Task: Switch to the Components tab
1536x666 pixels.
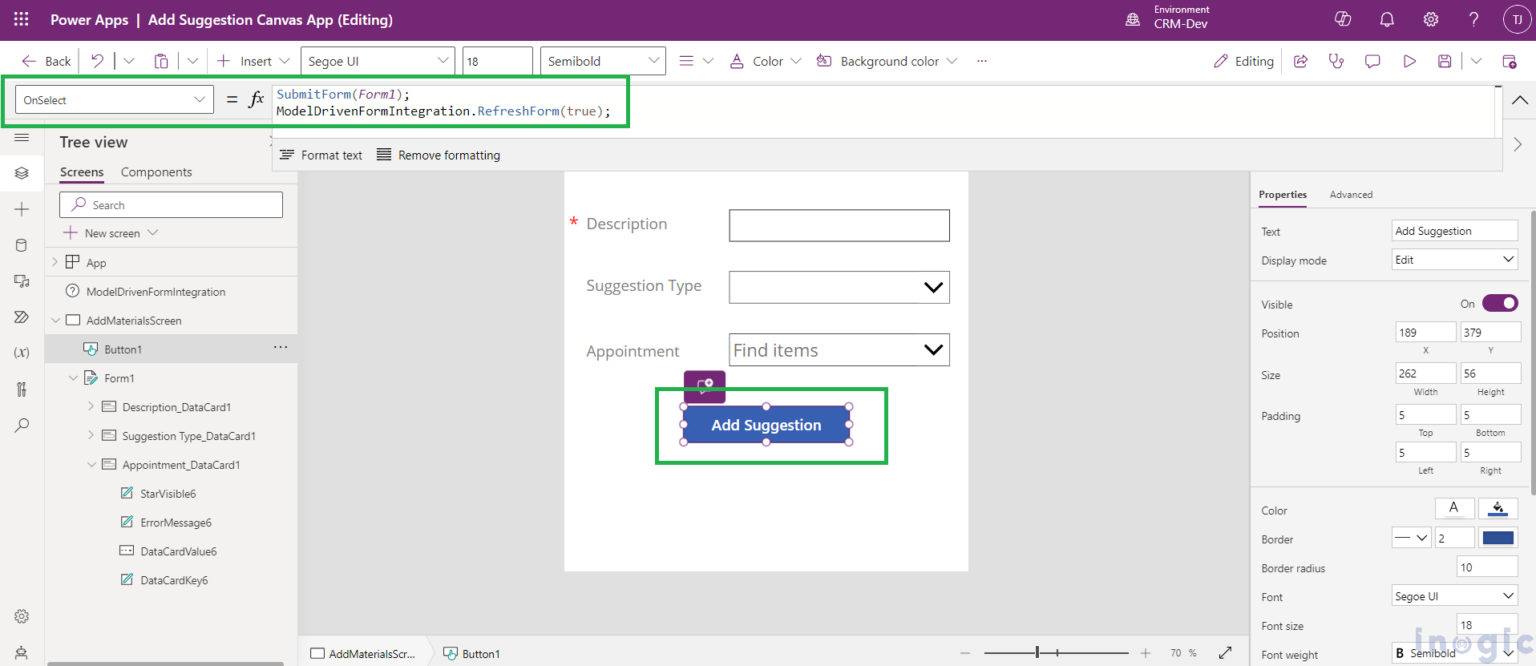Action: pos(156,171)
